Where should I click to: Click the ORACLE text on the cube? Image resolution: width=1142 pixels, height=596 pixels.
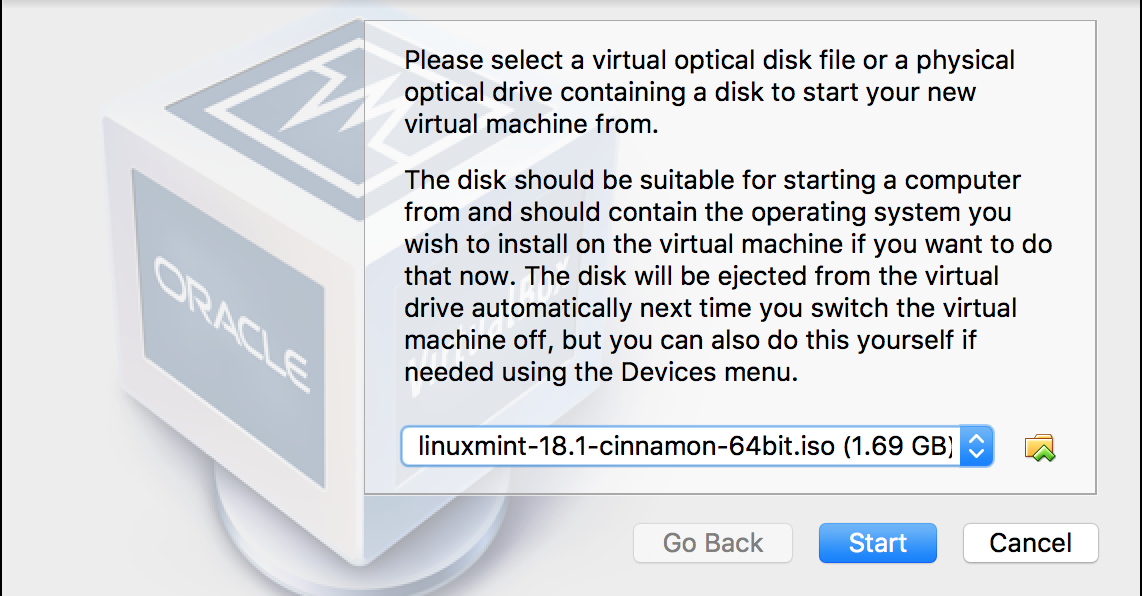point(232,324)
